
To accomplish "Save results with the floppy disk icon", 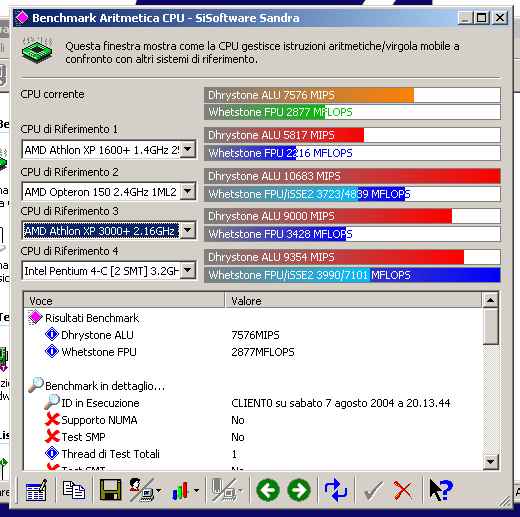I will 110,489.
